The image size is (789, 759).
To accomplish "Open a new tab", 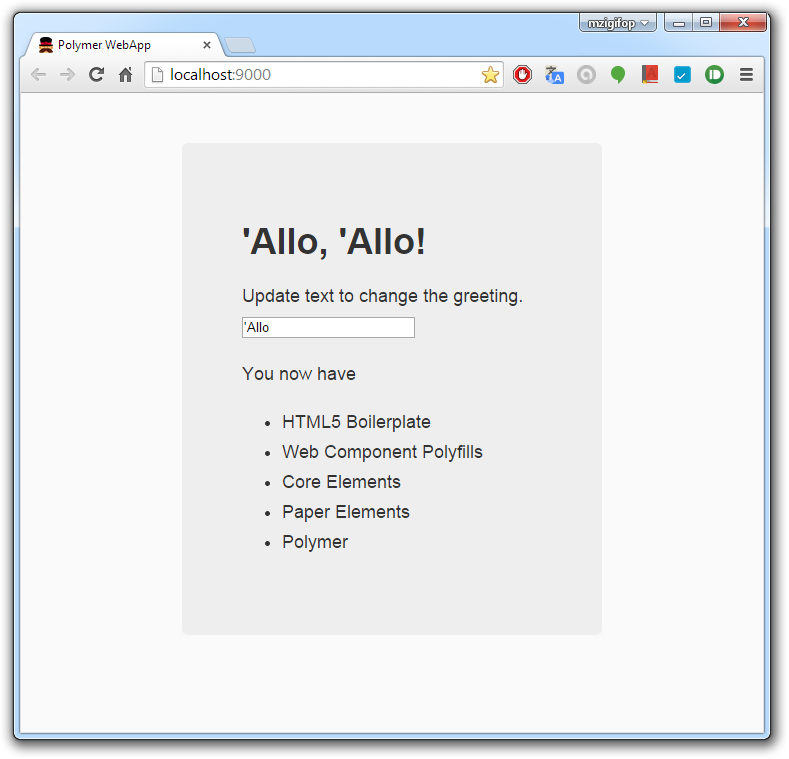I will [240, 45].
